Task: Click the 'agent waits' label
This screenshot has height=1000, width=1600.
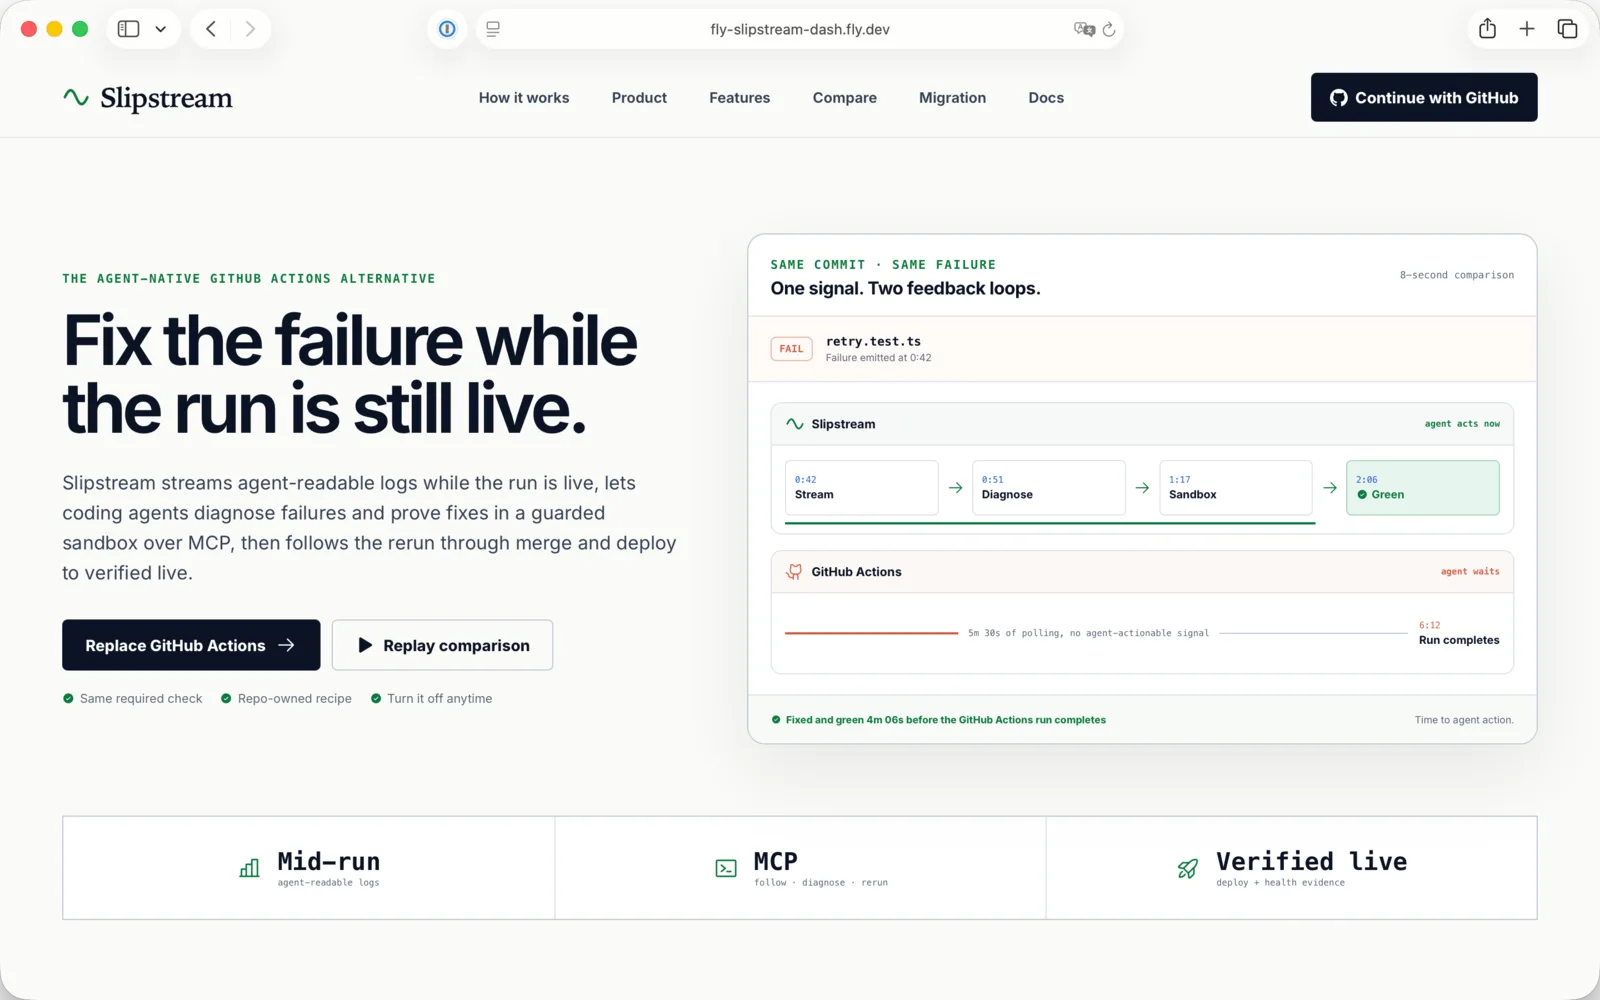Action: pos(1470,572)
